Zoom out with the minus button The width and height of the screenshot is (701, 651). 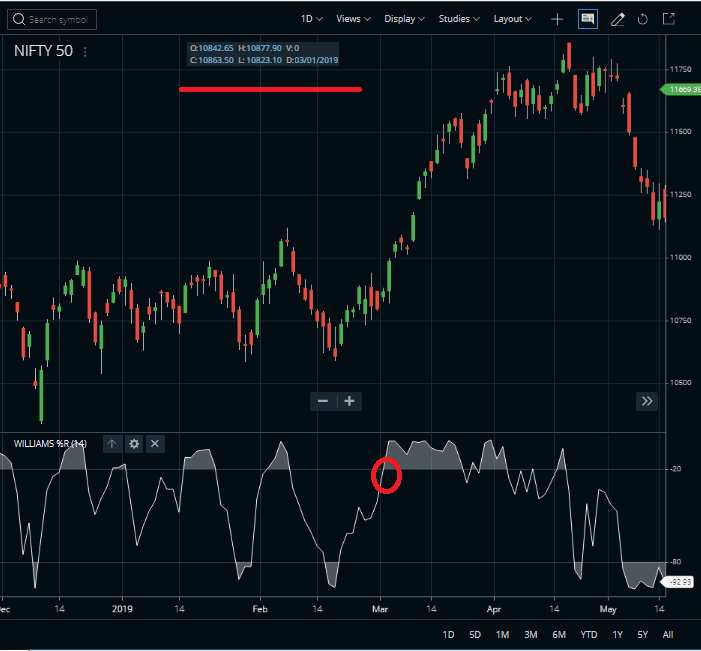(323, 401)
